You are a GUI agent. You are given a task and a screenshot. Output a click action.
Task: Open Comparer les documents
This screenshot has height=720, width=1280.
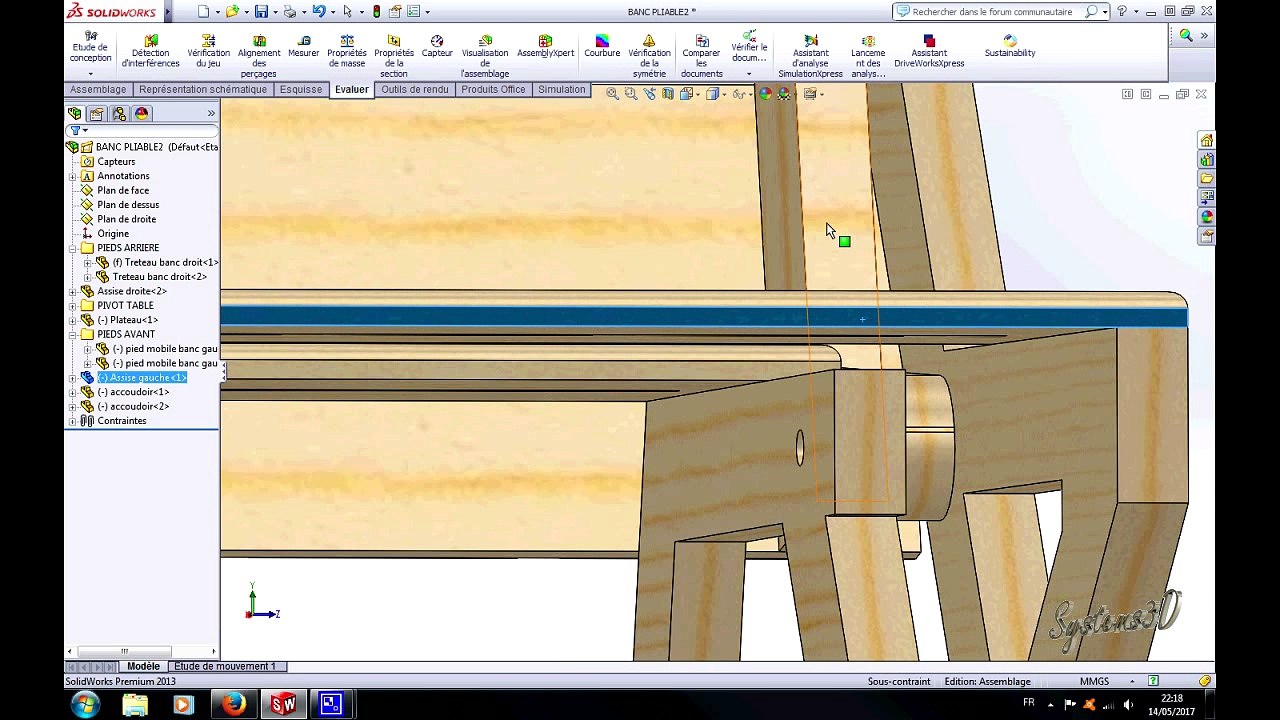pos(701,57)
